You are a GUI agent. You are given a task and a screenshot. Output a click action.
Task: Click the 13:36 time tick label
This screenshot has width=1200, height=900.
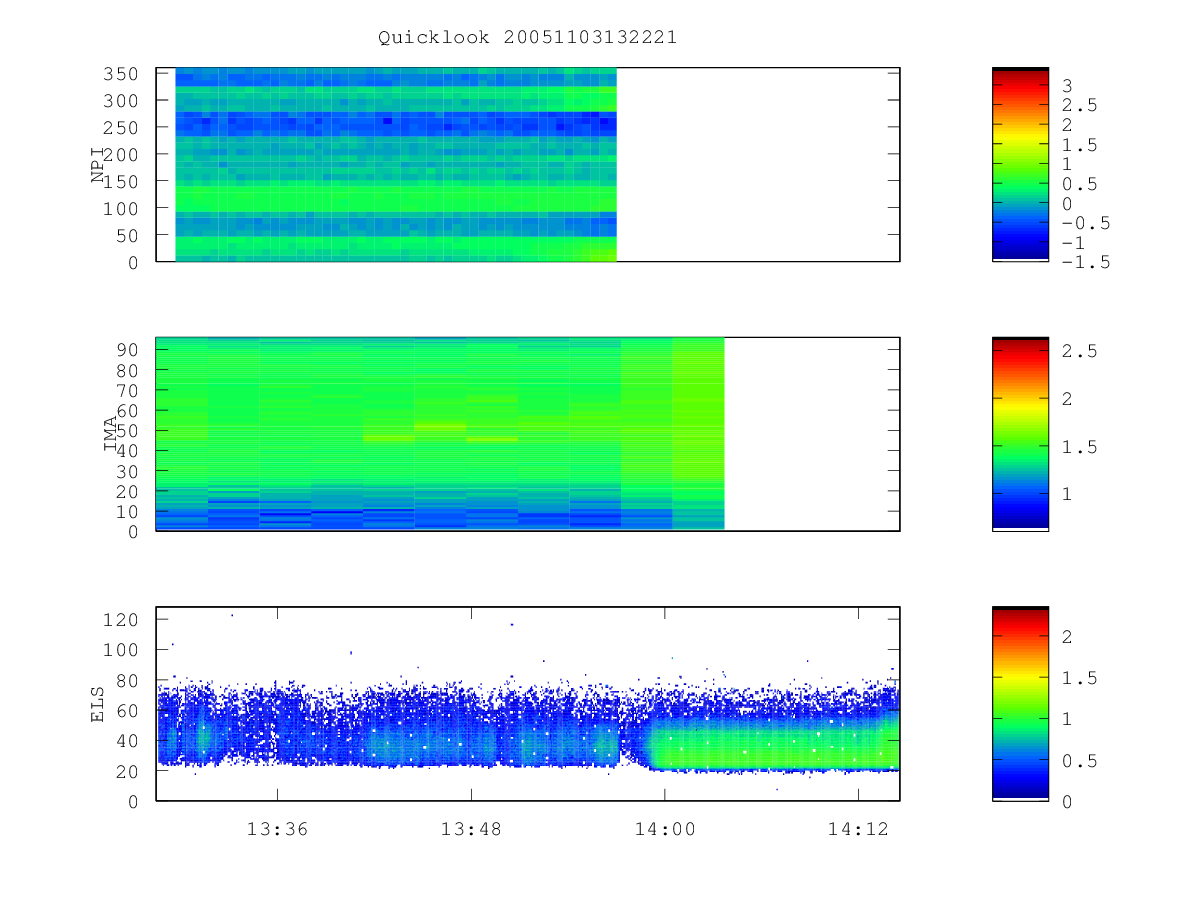click(x=277, y=828)
